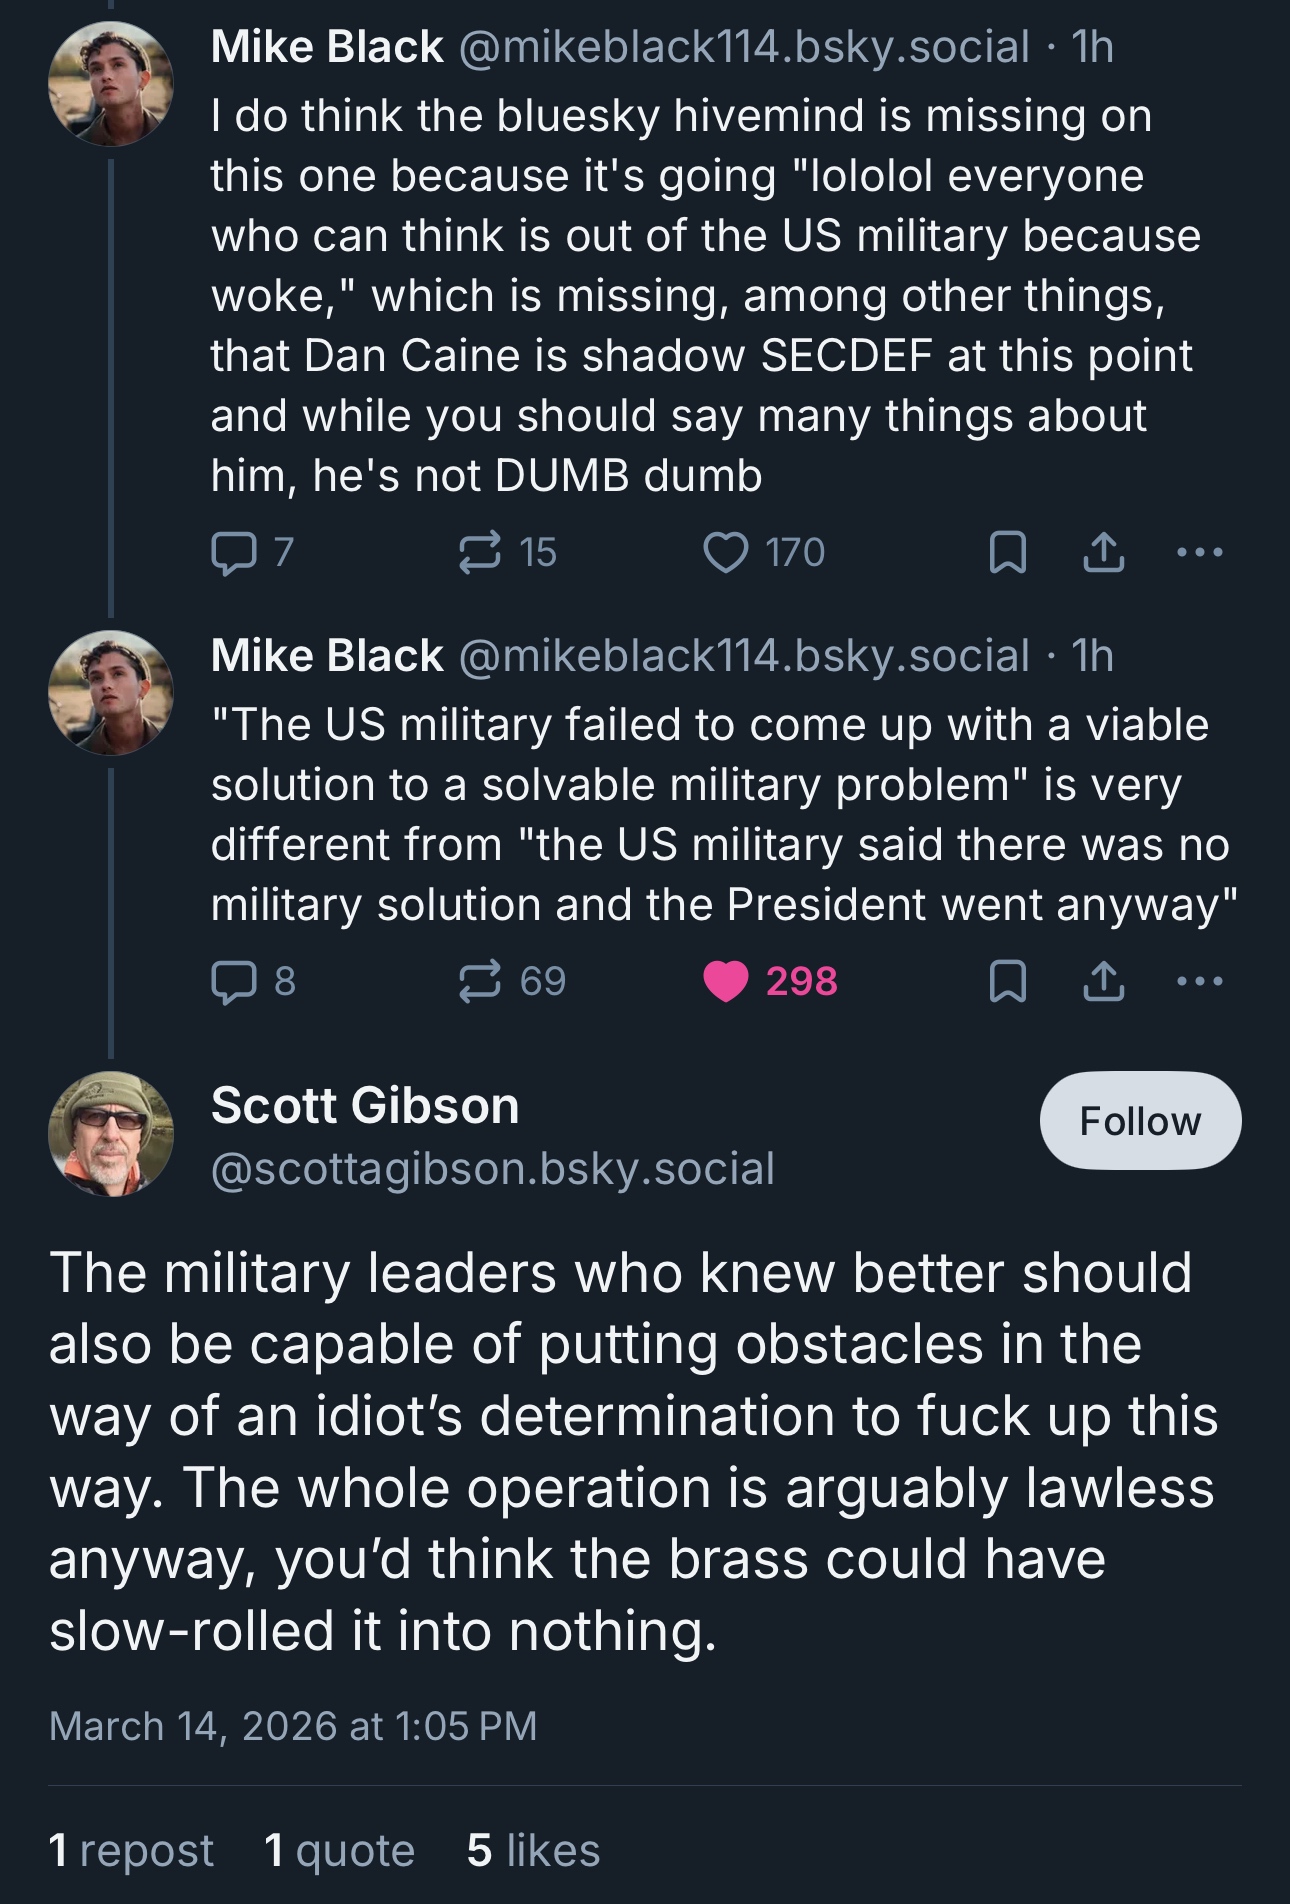The height and width of the screenshot is (1904, 1290).
Task: Follow Scott Gibson
Action: tap(1140, 1121)
